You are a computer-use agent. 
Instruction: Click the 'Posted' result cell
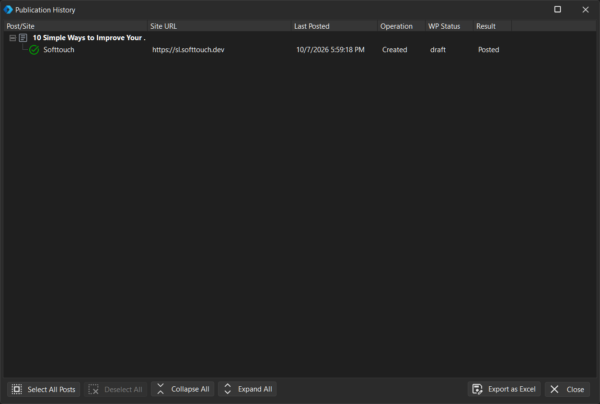click(488, 50)
